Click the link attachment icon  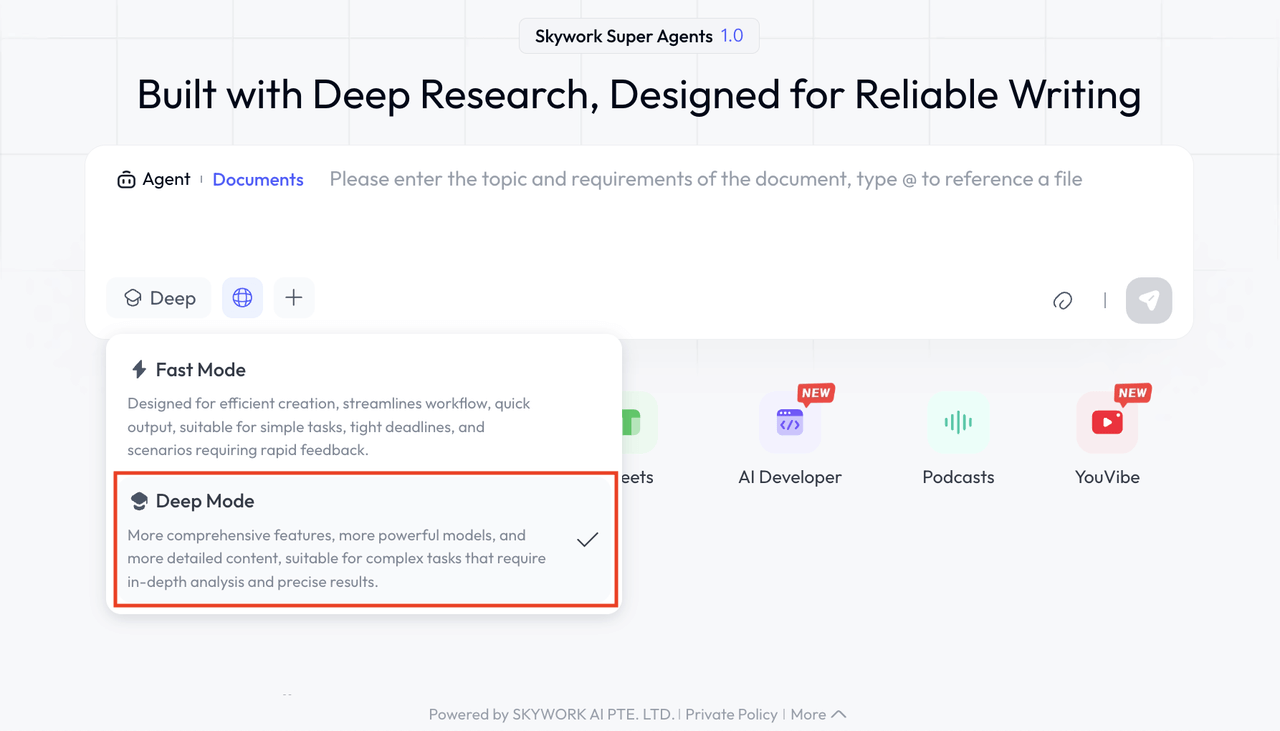click(1062, 300)
